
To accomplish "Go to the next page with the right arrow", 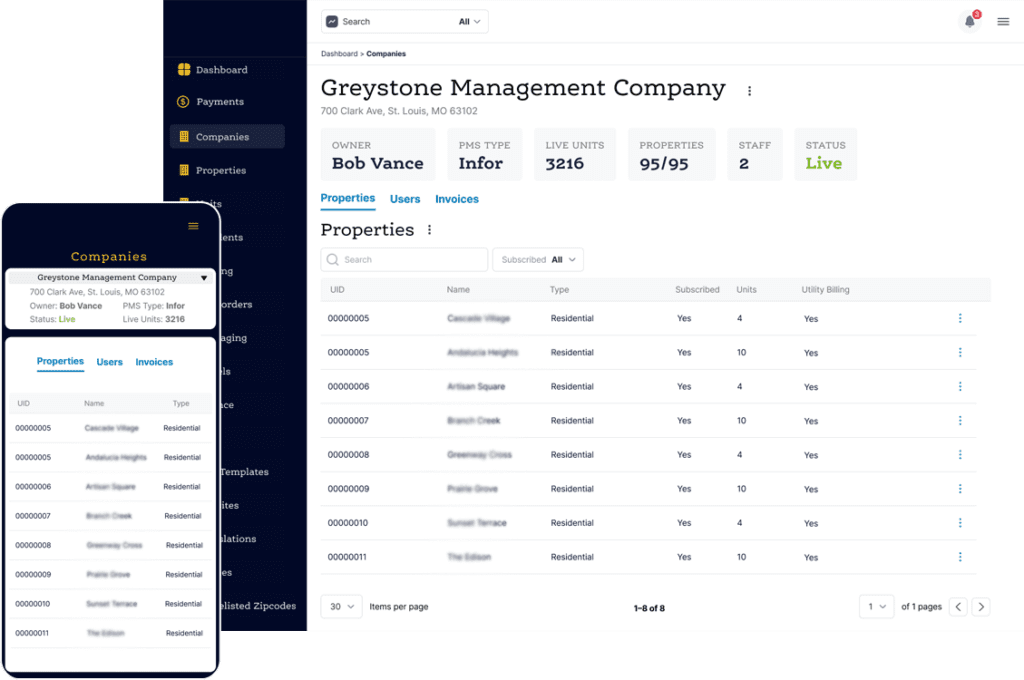I will click(x=981, y=607).
